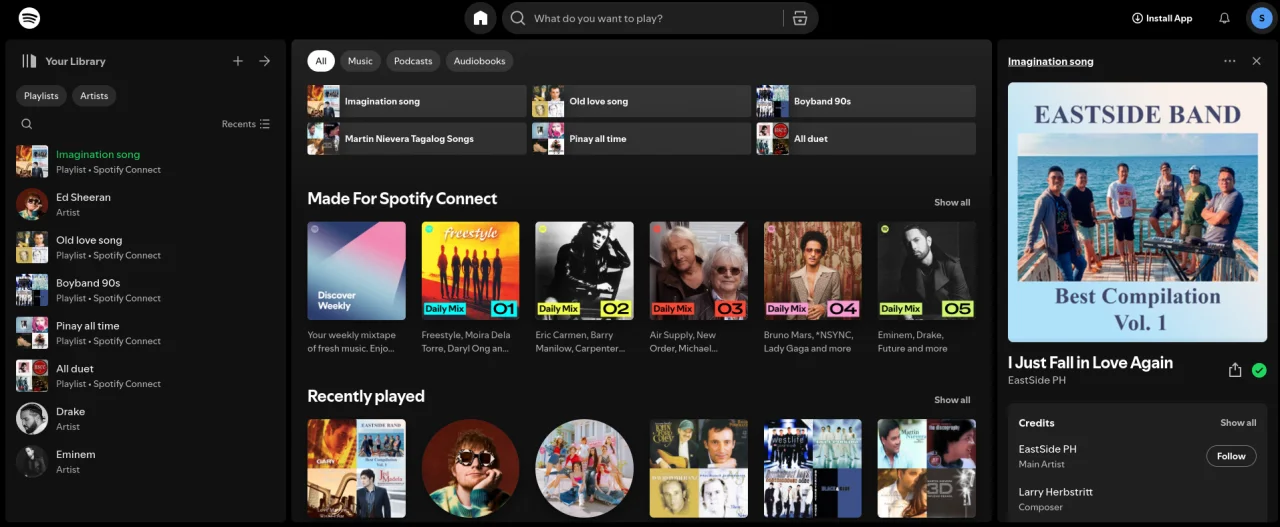1280x527 pixels.
Task: Open Old love song playlist in library
Action: (143, 247)
